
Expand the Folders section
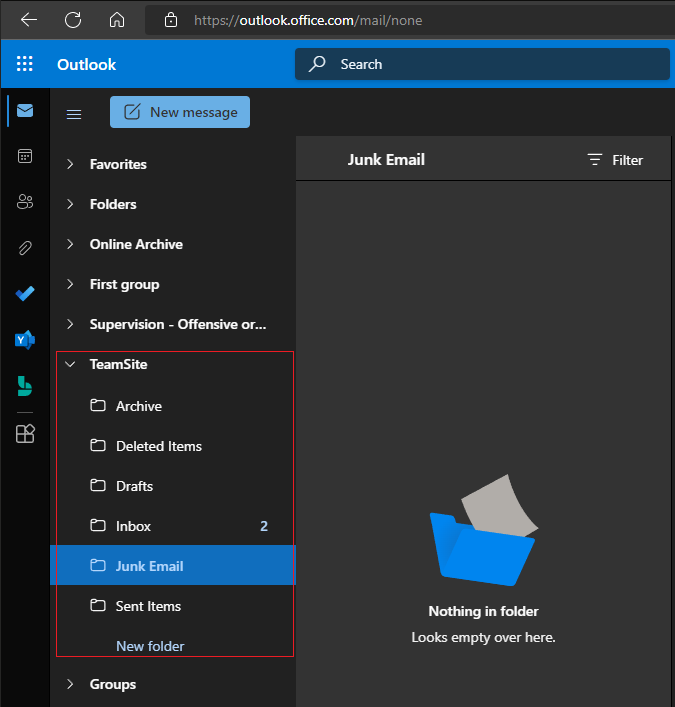[70, 204]
